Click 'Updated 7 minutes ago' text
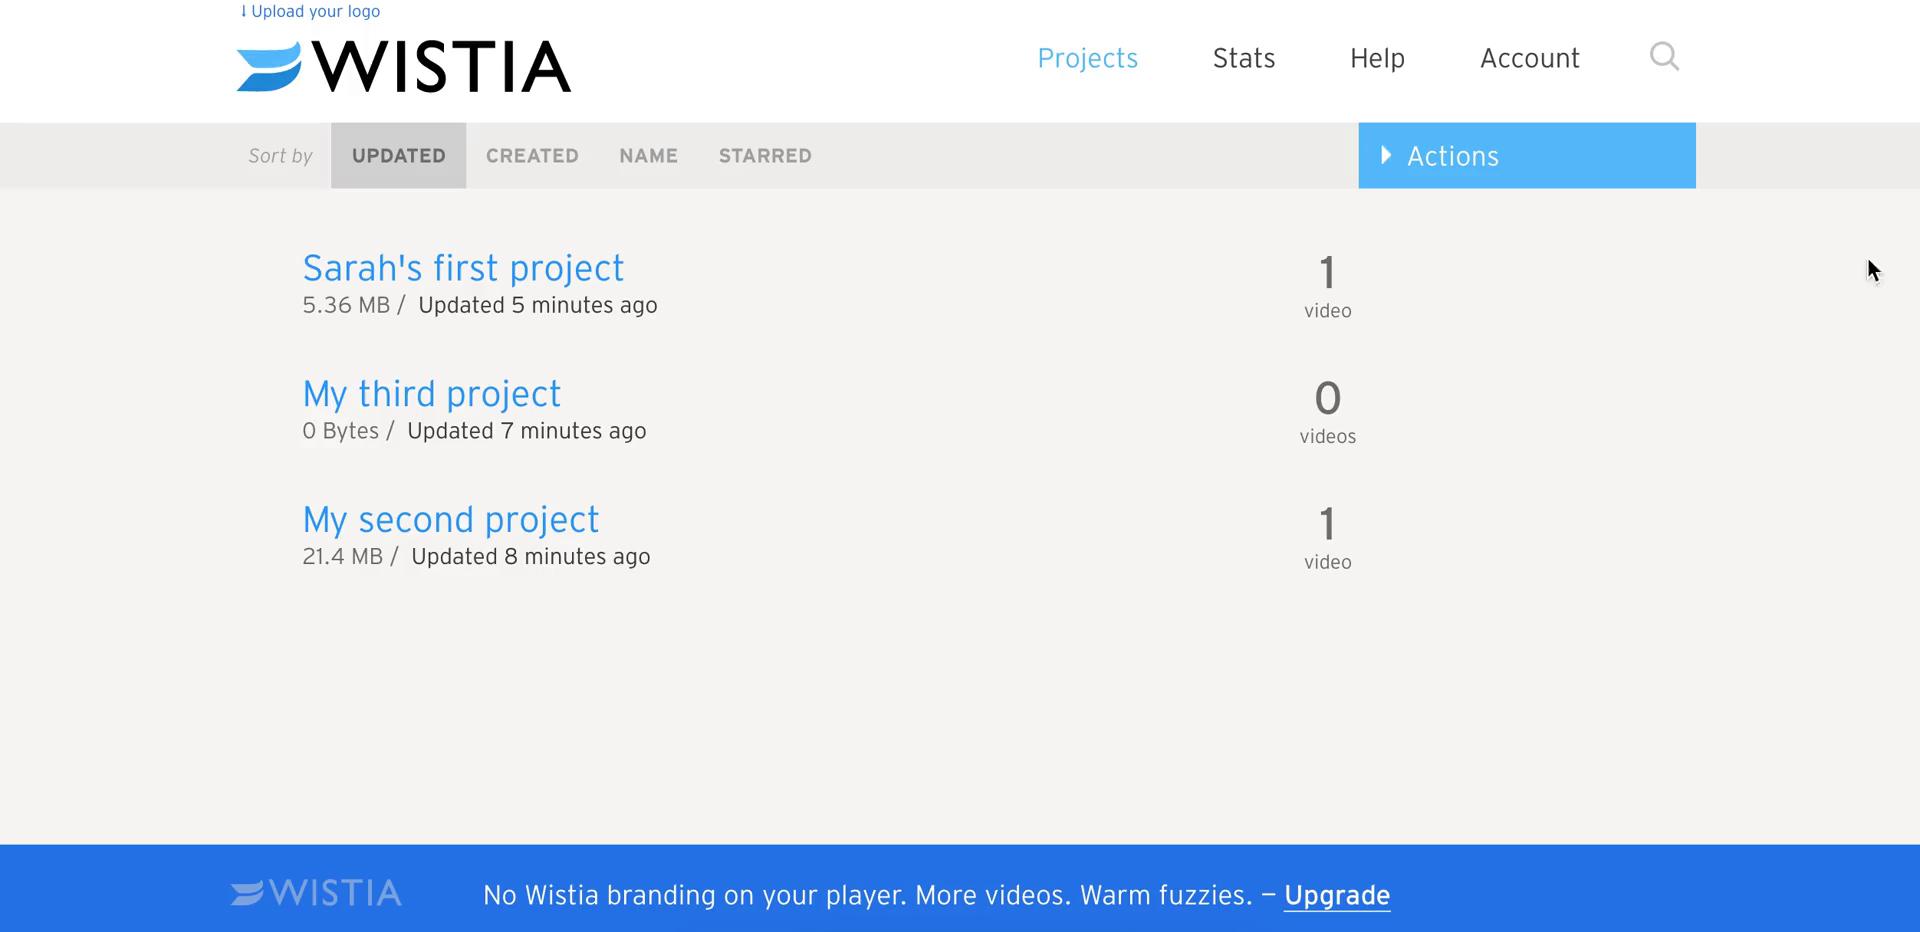This screenshot has height=932, width=1920. 527,431
